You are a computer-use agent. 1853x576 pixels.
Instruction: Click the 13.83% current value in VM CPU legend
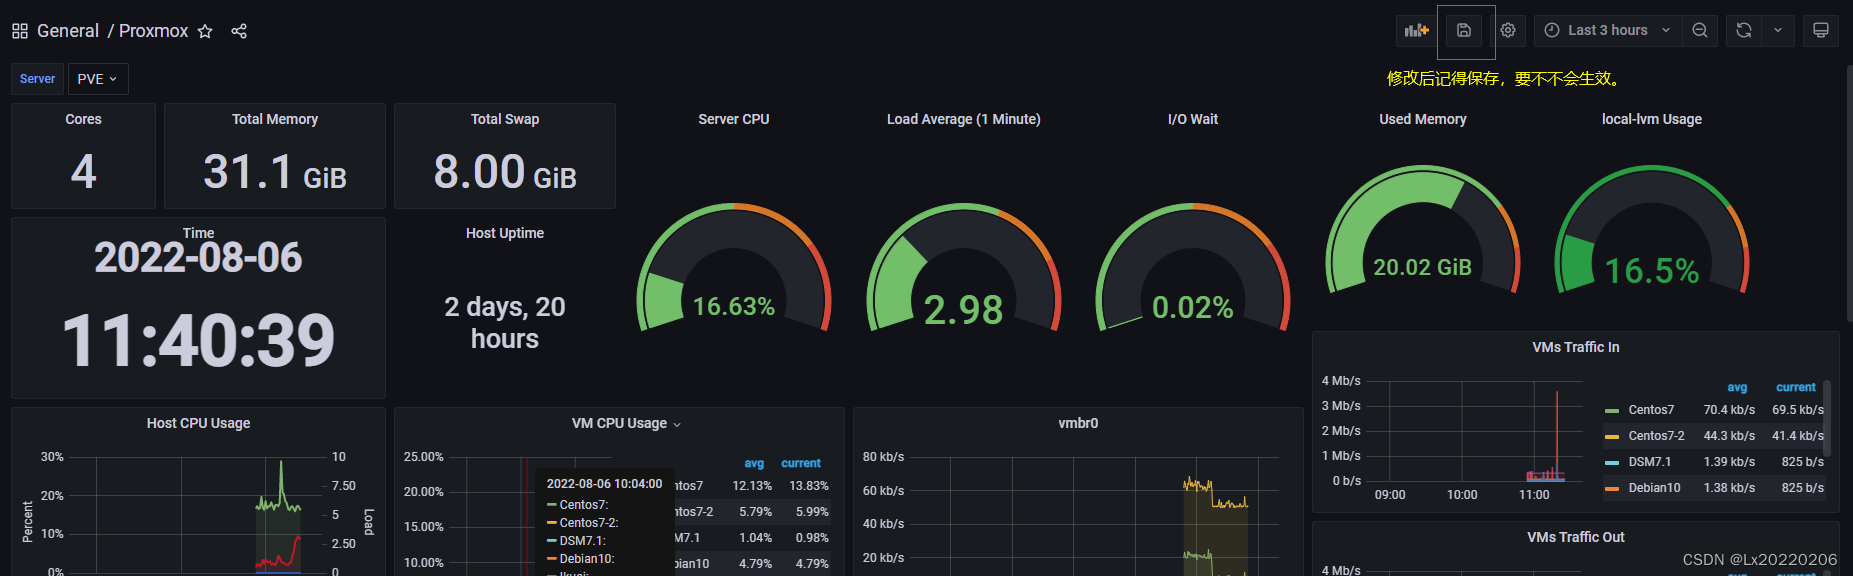point(809,486)
